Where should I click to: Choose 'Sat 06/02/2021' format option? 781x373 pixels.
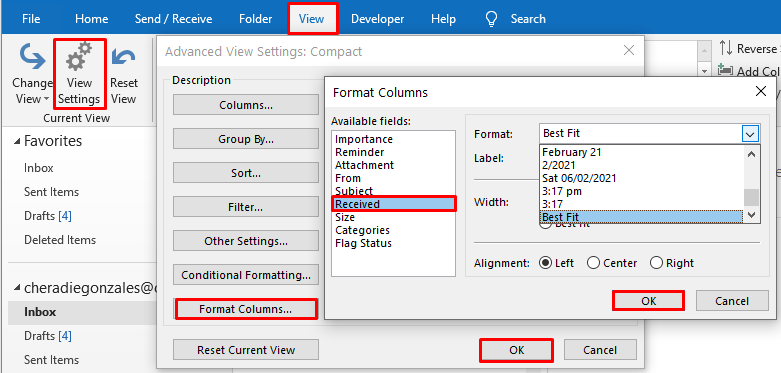tap(641, 178)
